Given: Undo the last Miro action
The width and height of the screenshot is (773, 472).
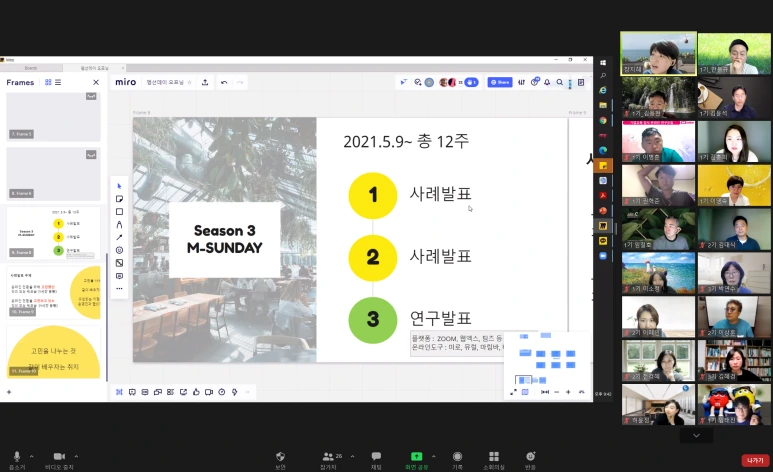Looking at the screenshot, I should tap(224, 82).
